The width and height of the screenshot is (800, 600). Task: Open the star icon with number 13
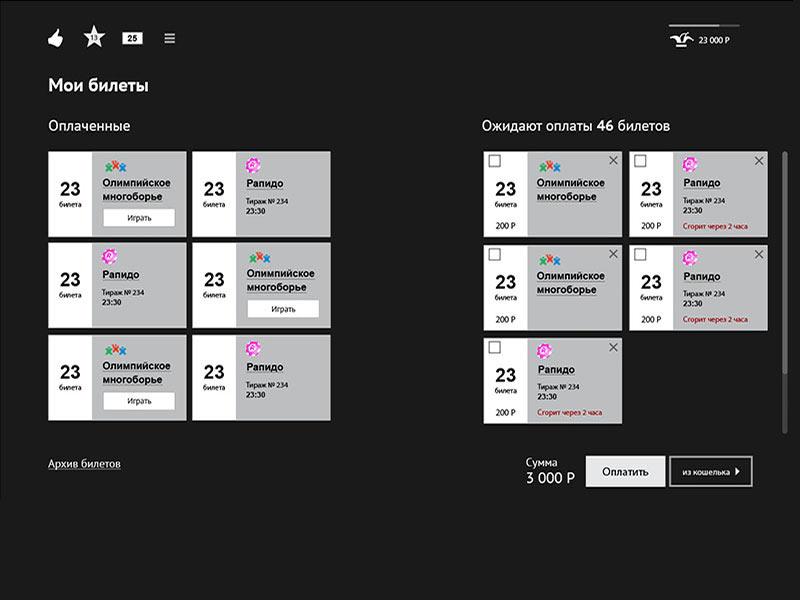pos(93,38)
